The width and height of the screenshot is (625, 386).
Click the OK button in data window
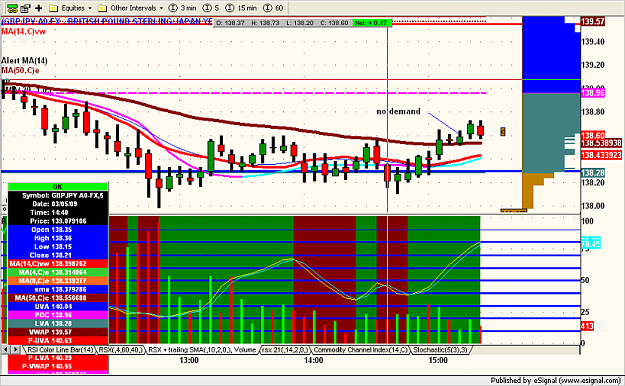click(x=58, y=187)
